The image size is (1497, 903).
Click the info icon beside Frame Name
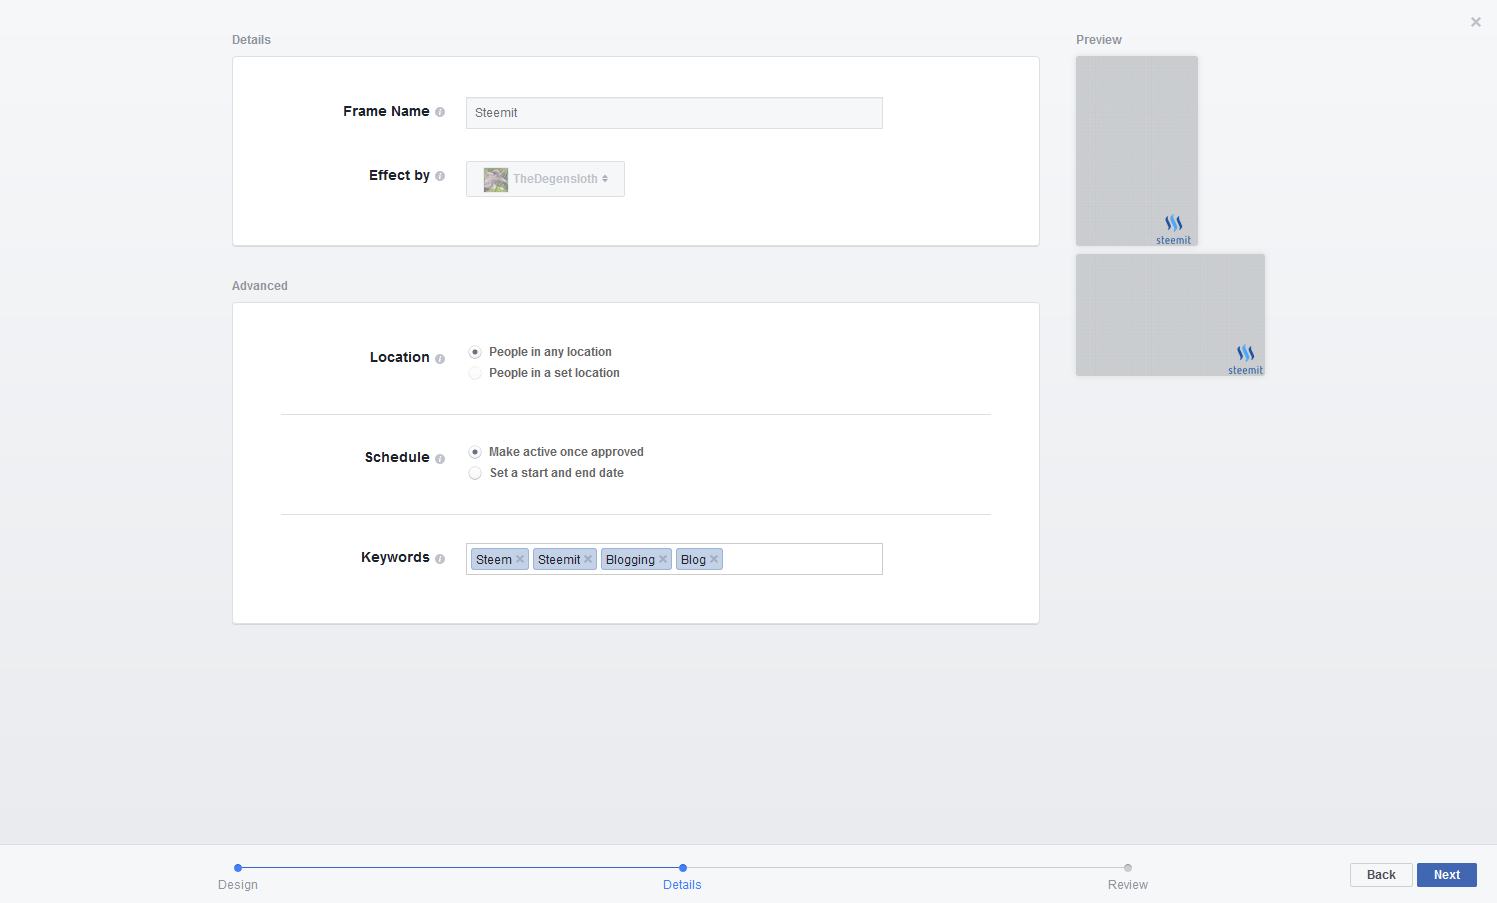[440, 112]
